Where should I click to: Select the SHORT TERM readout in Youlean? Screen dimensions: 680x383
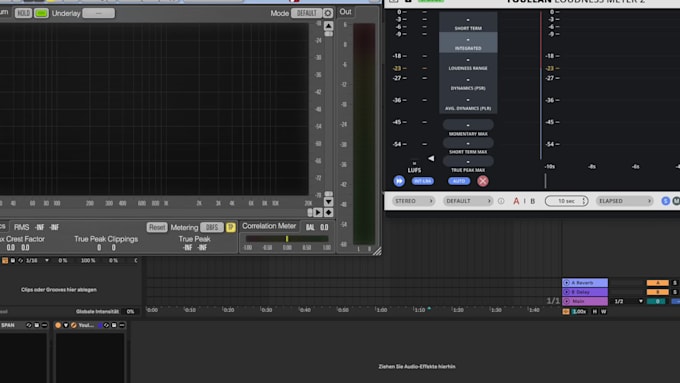(x=468, y=23)
